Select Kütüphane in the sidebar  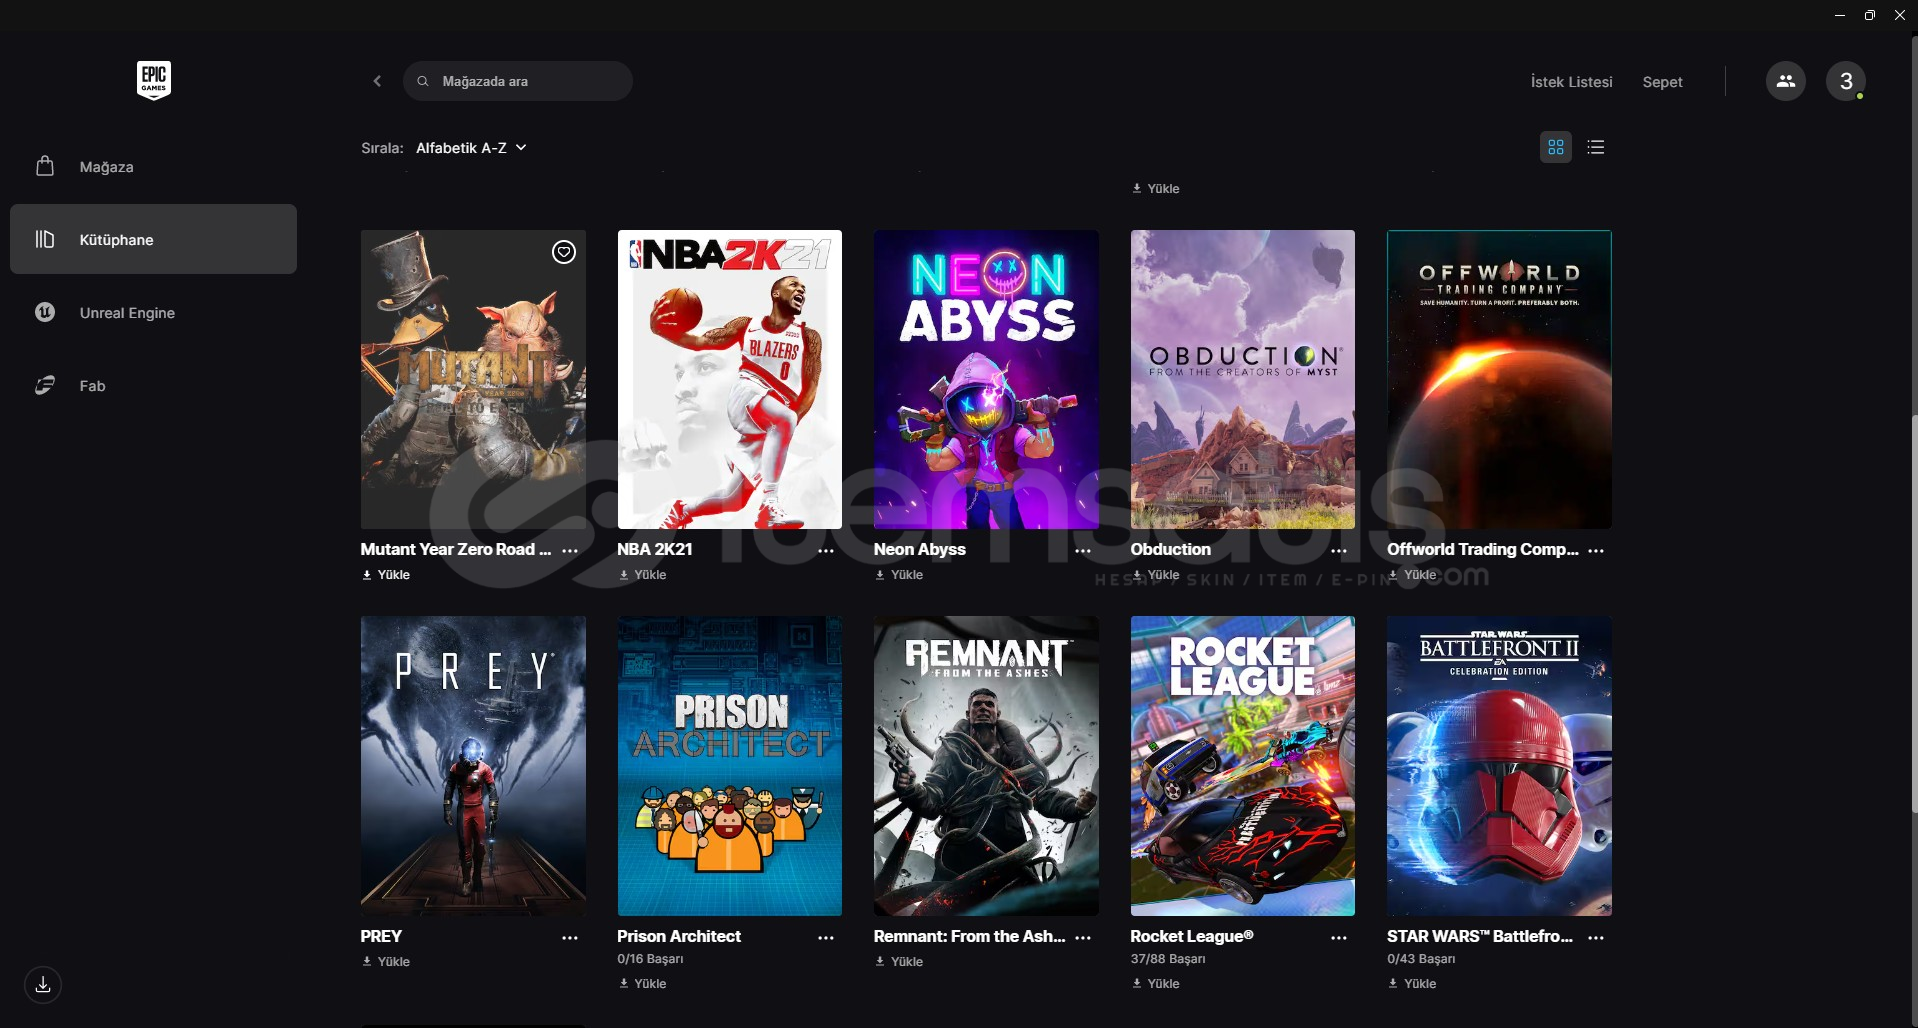(x=153, y=239)
